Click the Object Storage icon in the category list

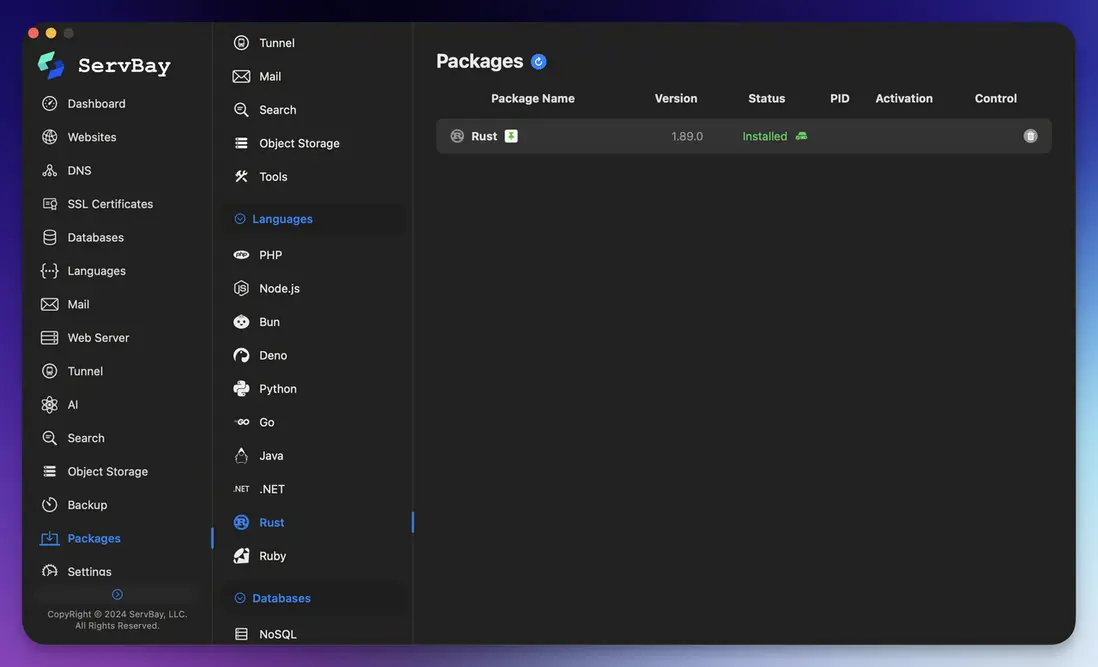coord(242,143)
